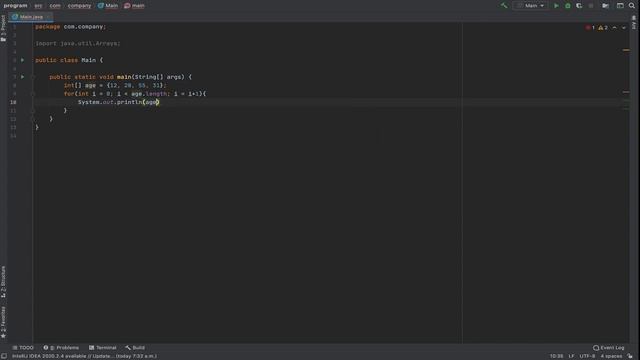Open the Project tool window from left sidebar
The image size is (640, 360).
coord(3,28)
